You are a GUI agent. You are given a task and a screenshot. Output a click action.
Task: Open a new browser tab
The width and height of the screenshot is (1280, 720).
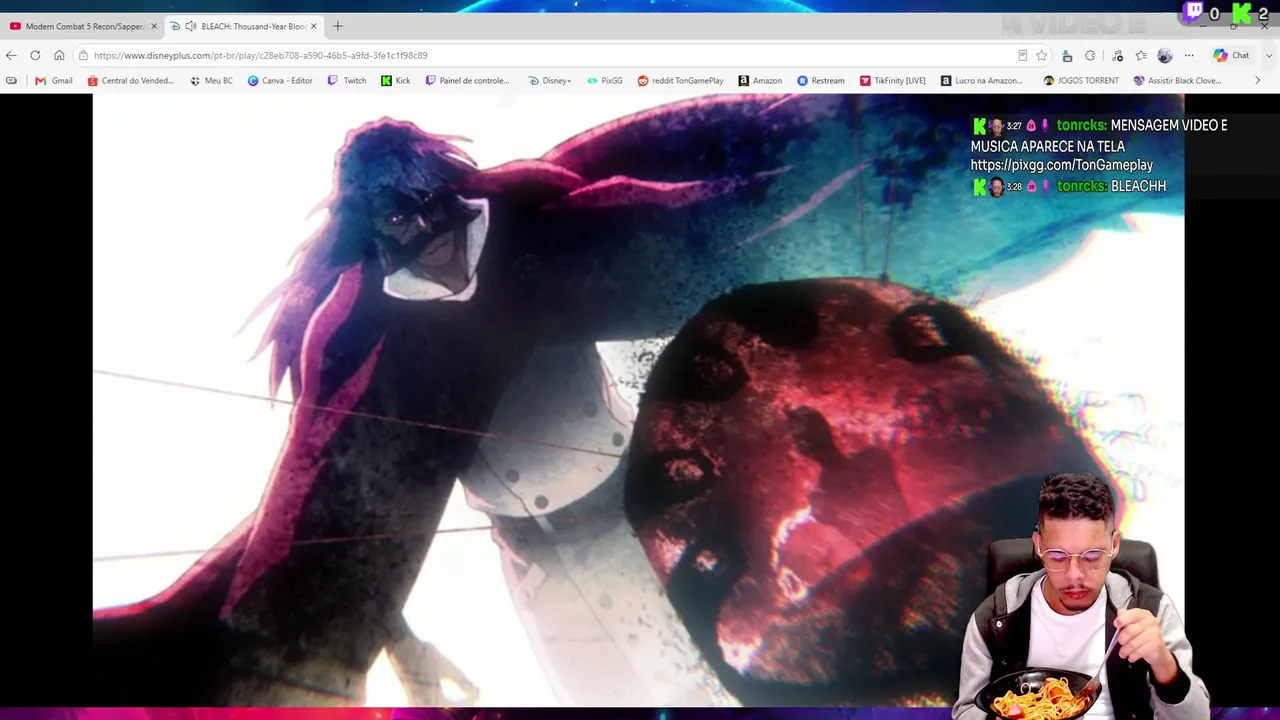[338, 26]
